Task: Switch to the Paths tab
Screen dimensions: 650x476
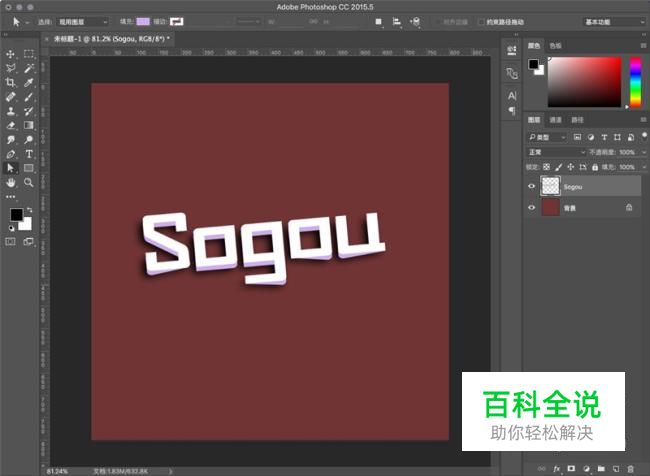Action: (577, 119)
